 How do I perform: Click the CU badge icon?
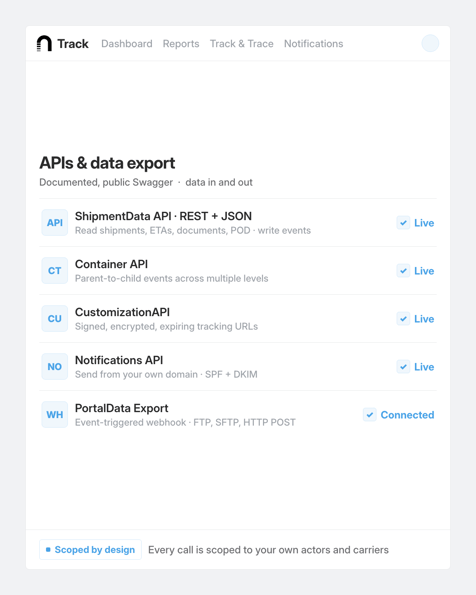coord(55,319)
